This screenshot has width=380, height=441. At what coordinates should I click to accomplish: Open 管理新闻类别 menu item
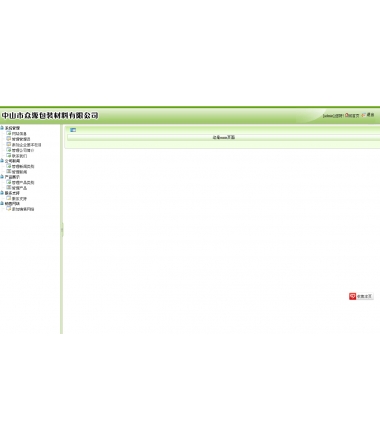point(23,166)
